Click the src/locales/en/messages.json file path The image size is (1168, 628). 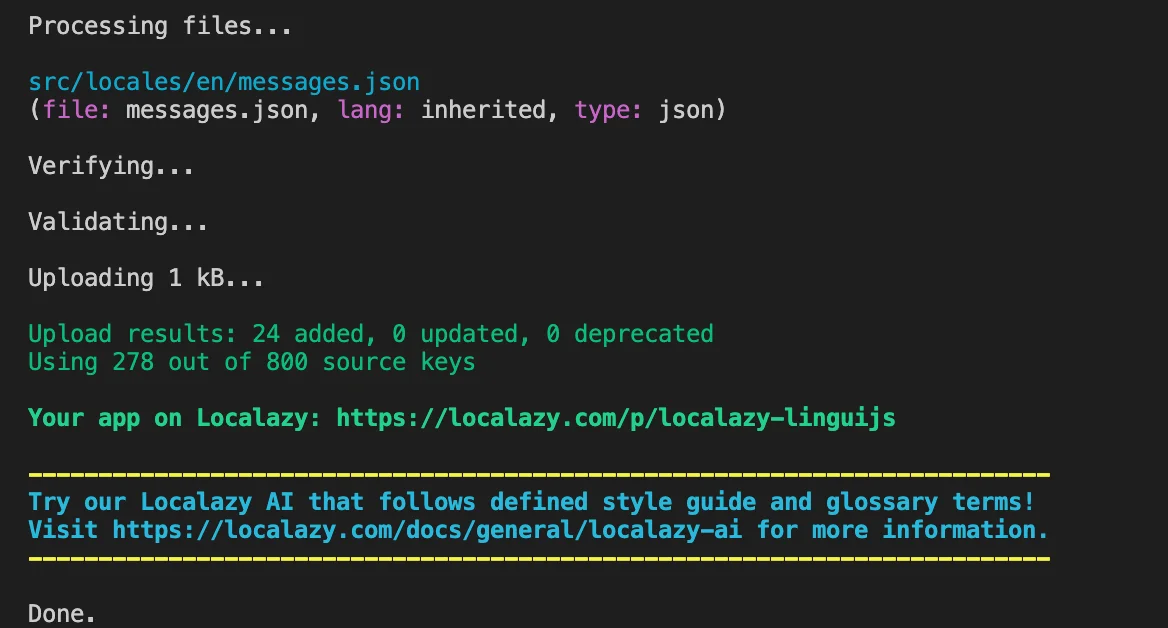(224, 82)
